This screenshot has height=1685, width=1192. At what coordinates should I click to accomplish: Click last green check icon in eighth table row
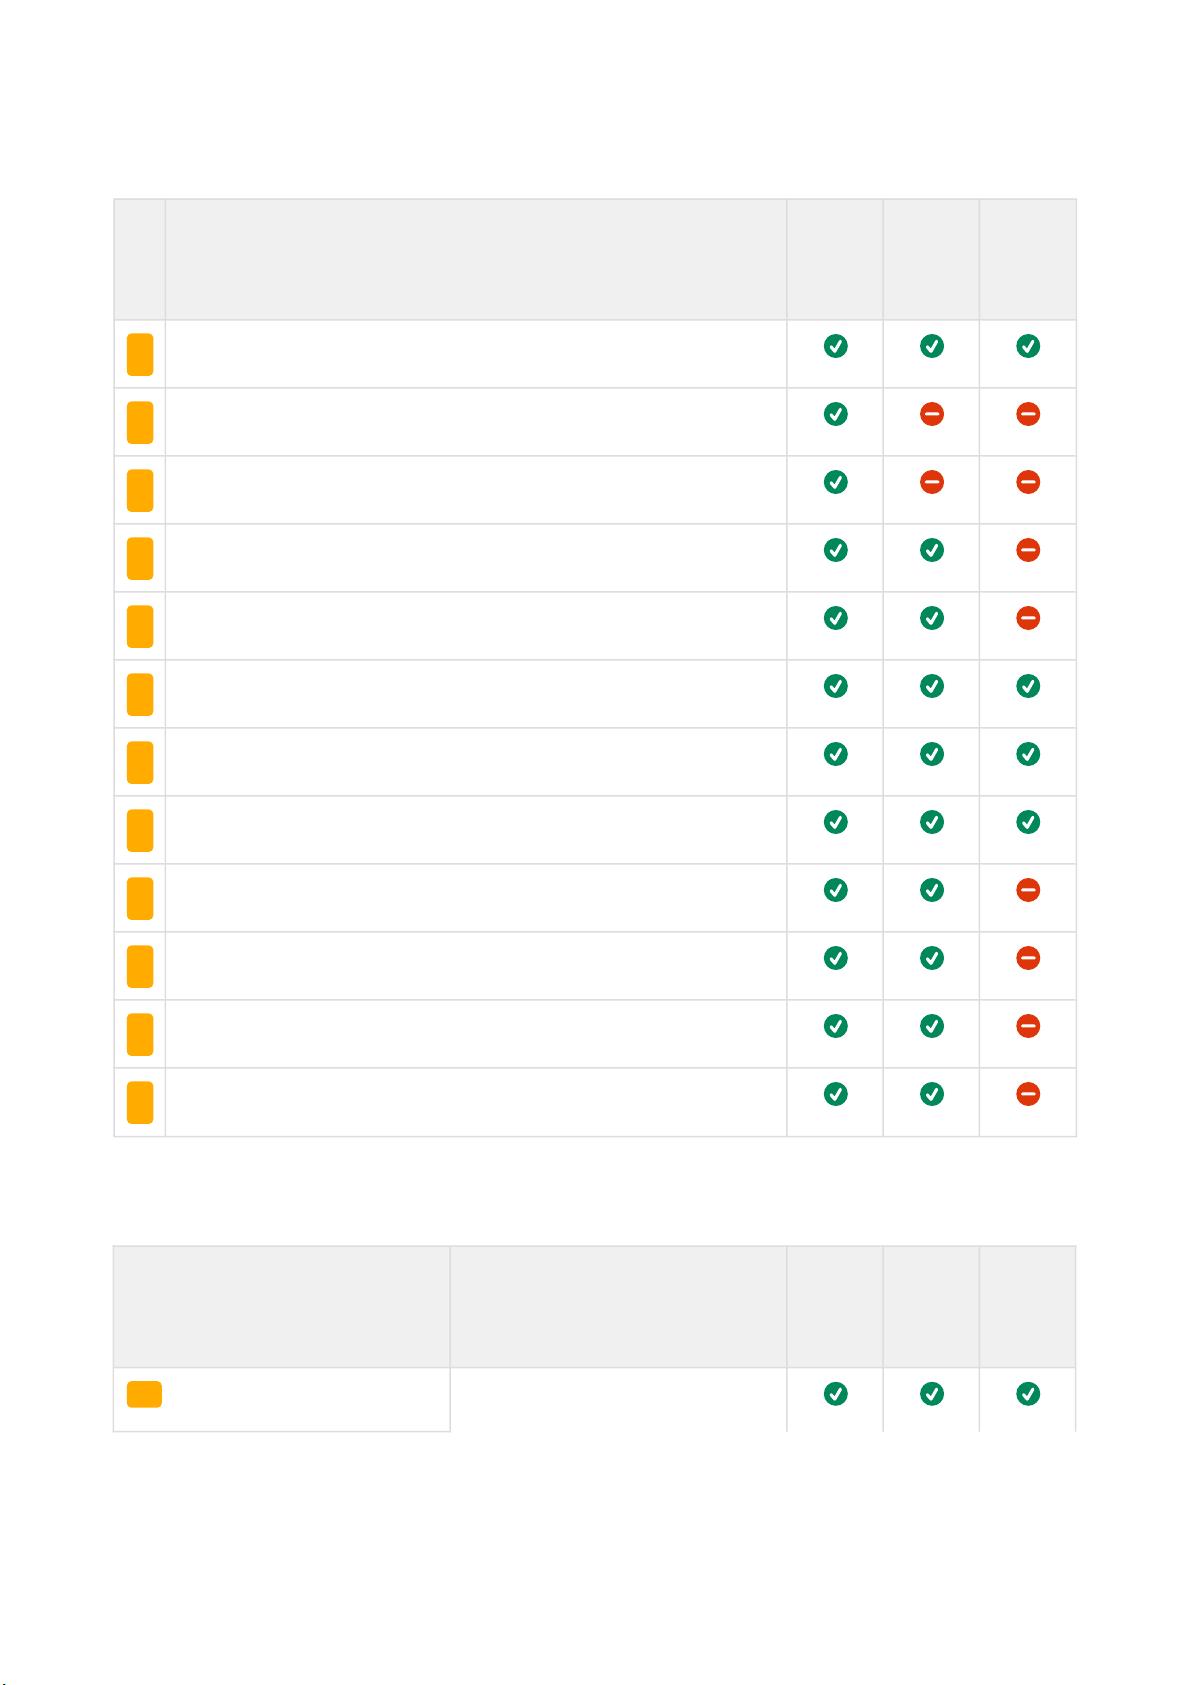(1027, 822)
